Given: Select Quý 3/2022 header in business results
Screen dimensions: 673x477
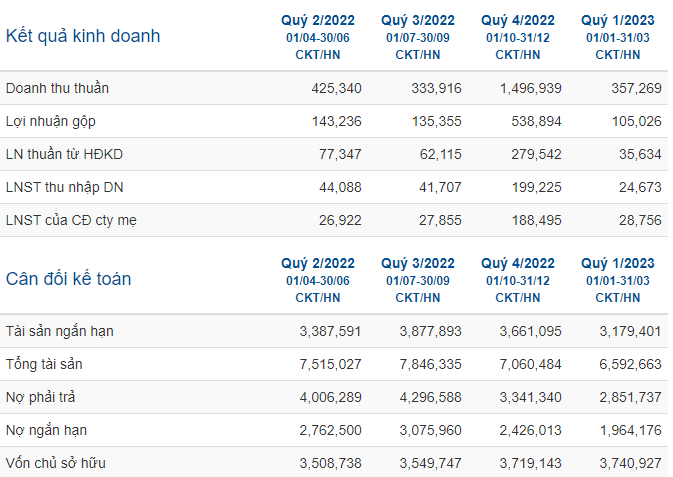Looking at the screenshot, I should tap(418, 20).
